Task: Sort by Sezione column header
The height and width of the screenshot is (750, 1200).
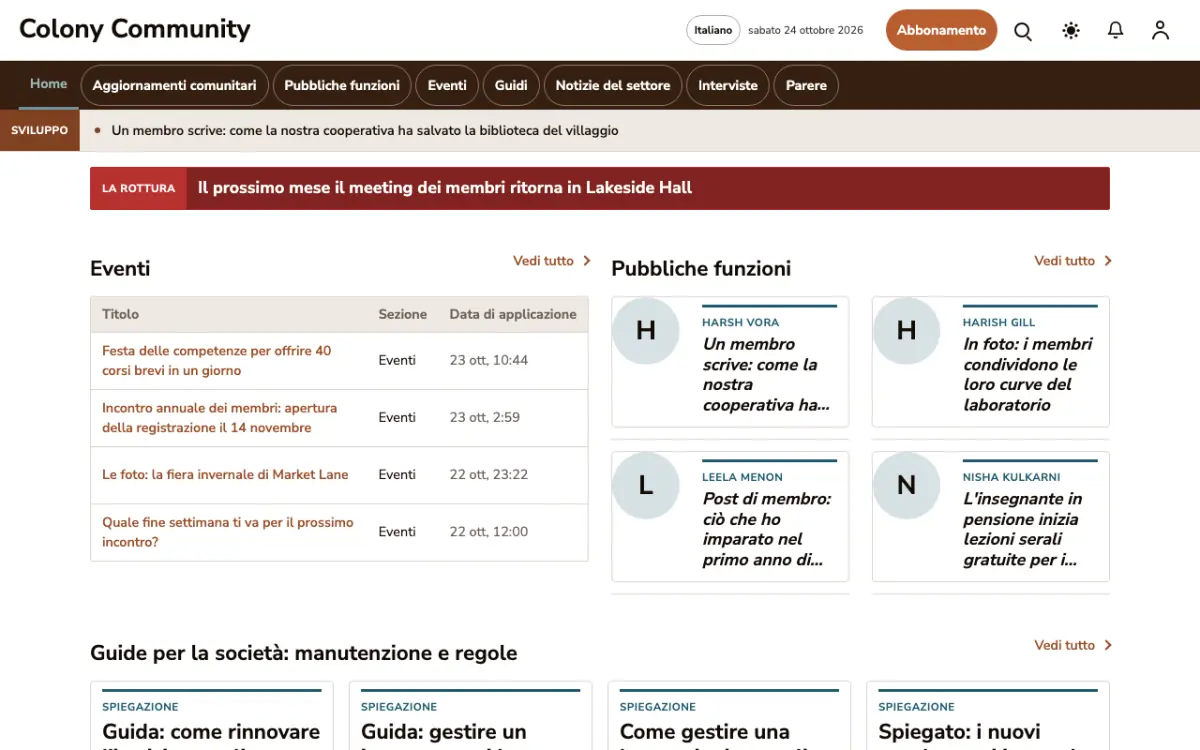Action: point(403,314)
